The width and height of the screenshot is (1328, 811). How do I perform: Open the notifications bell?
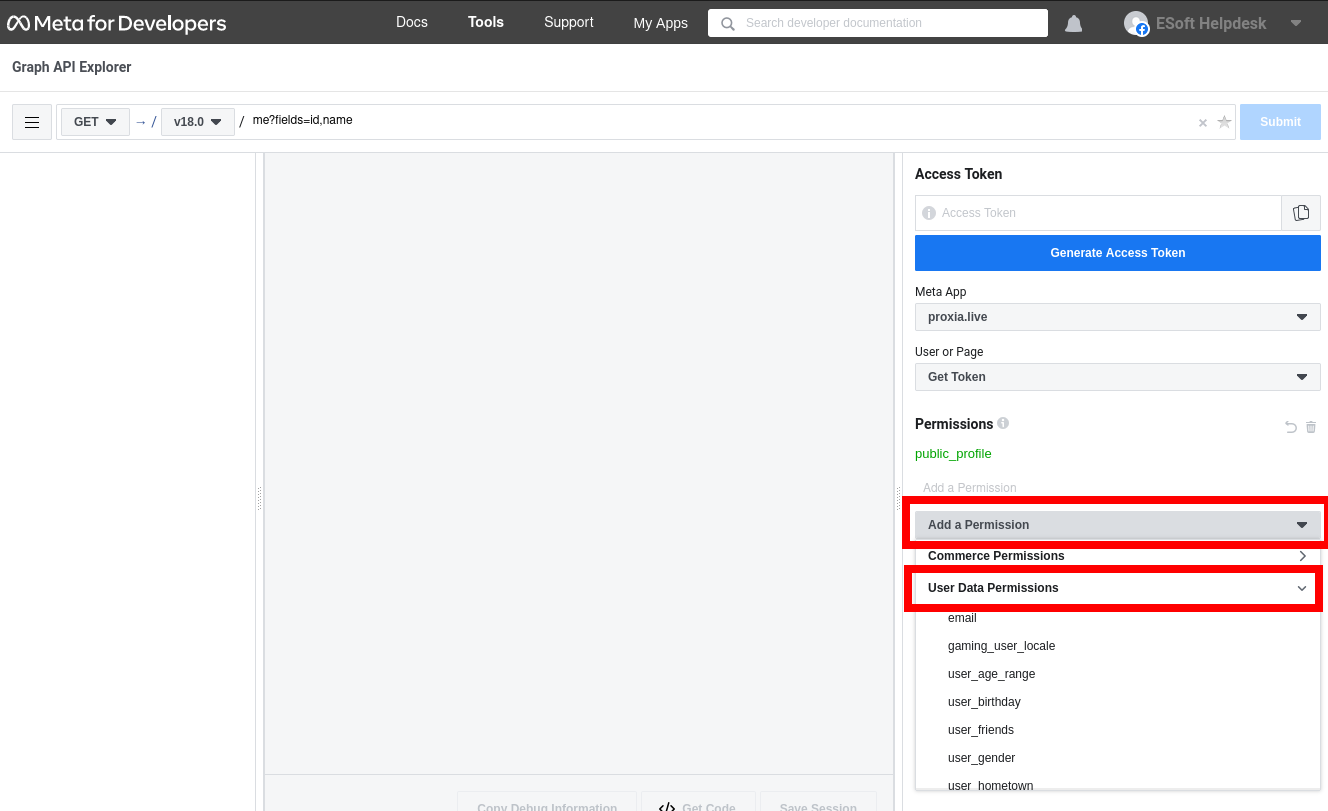click(1074, 23)
